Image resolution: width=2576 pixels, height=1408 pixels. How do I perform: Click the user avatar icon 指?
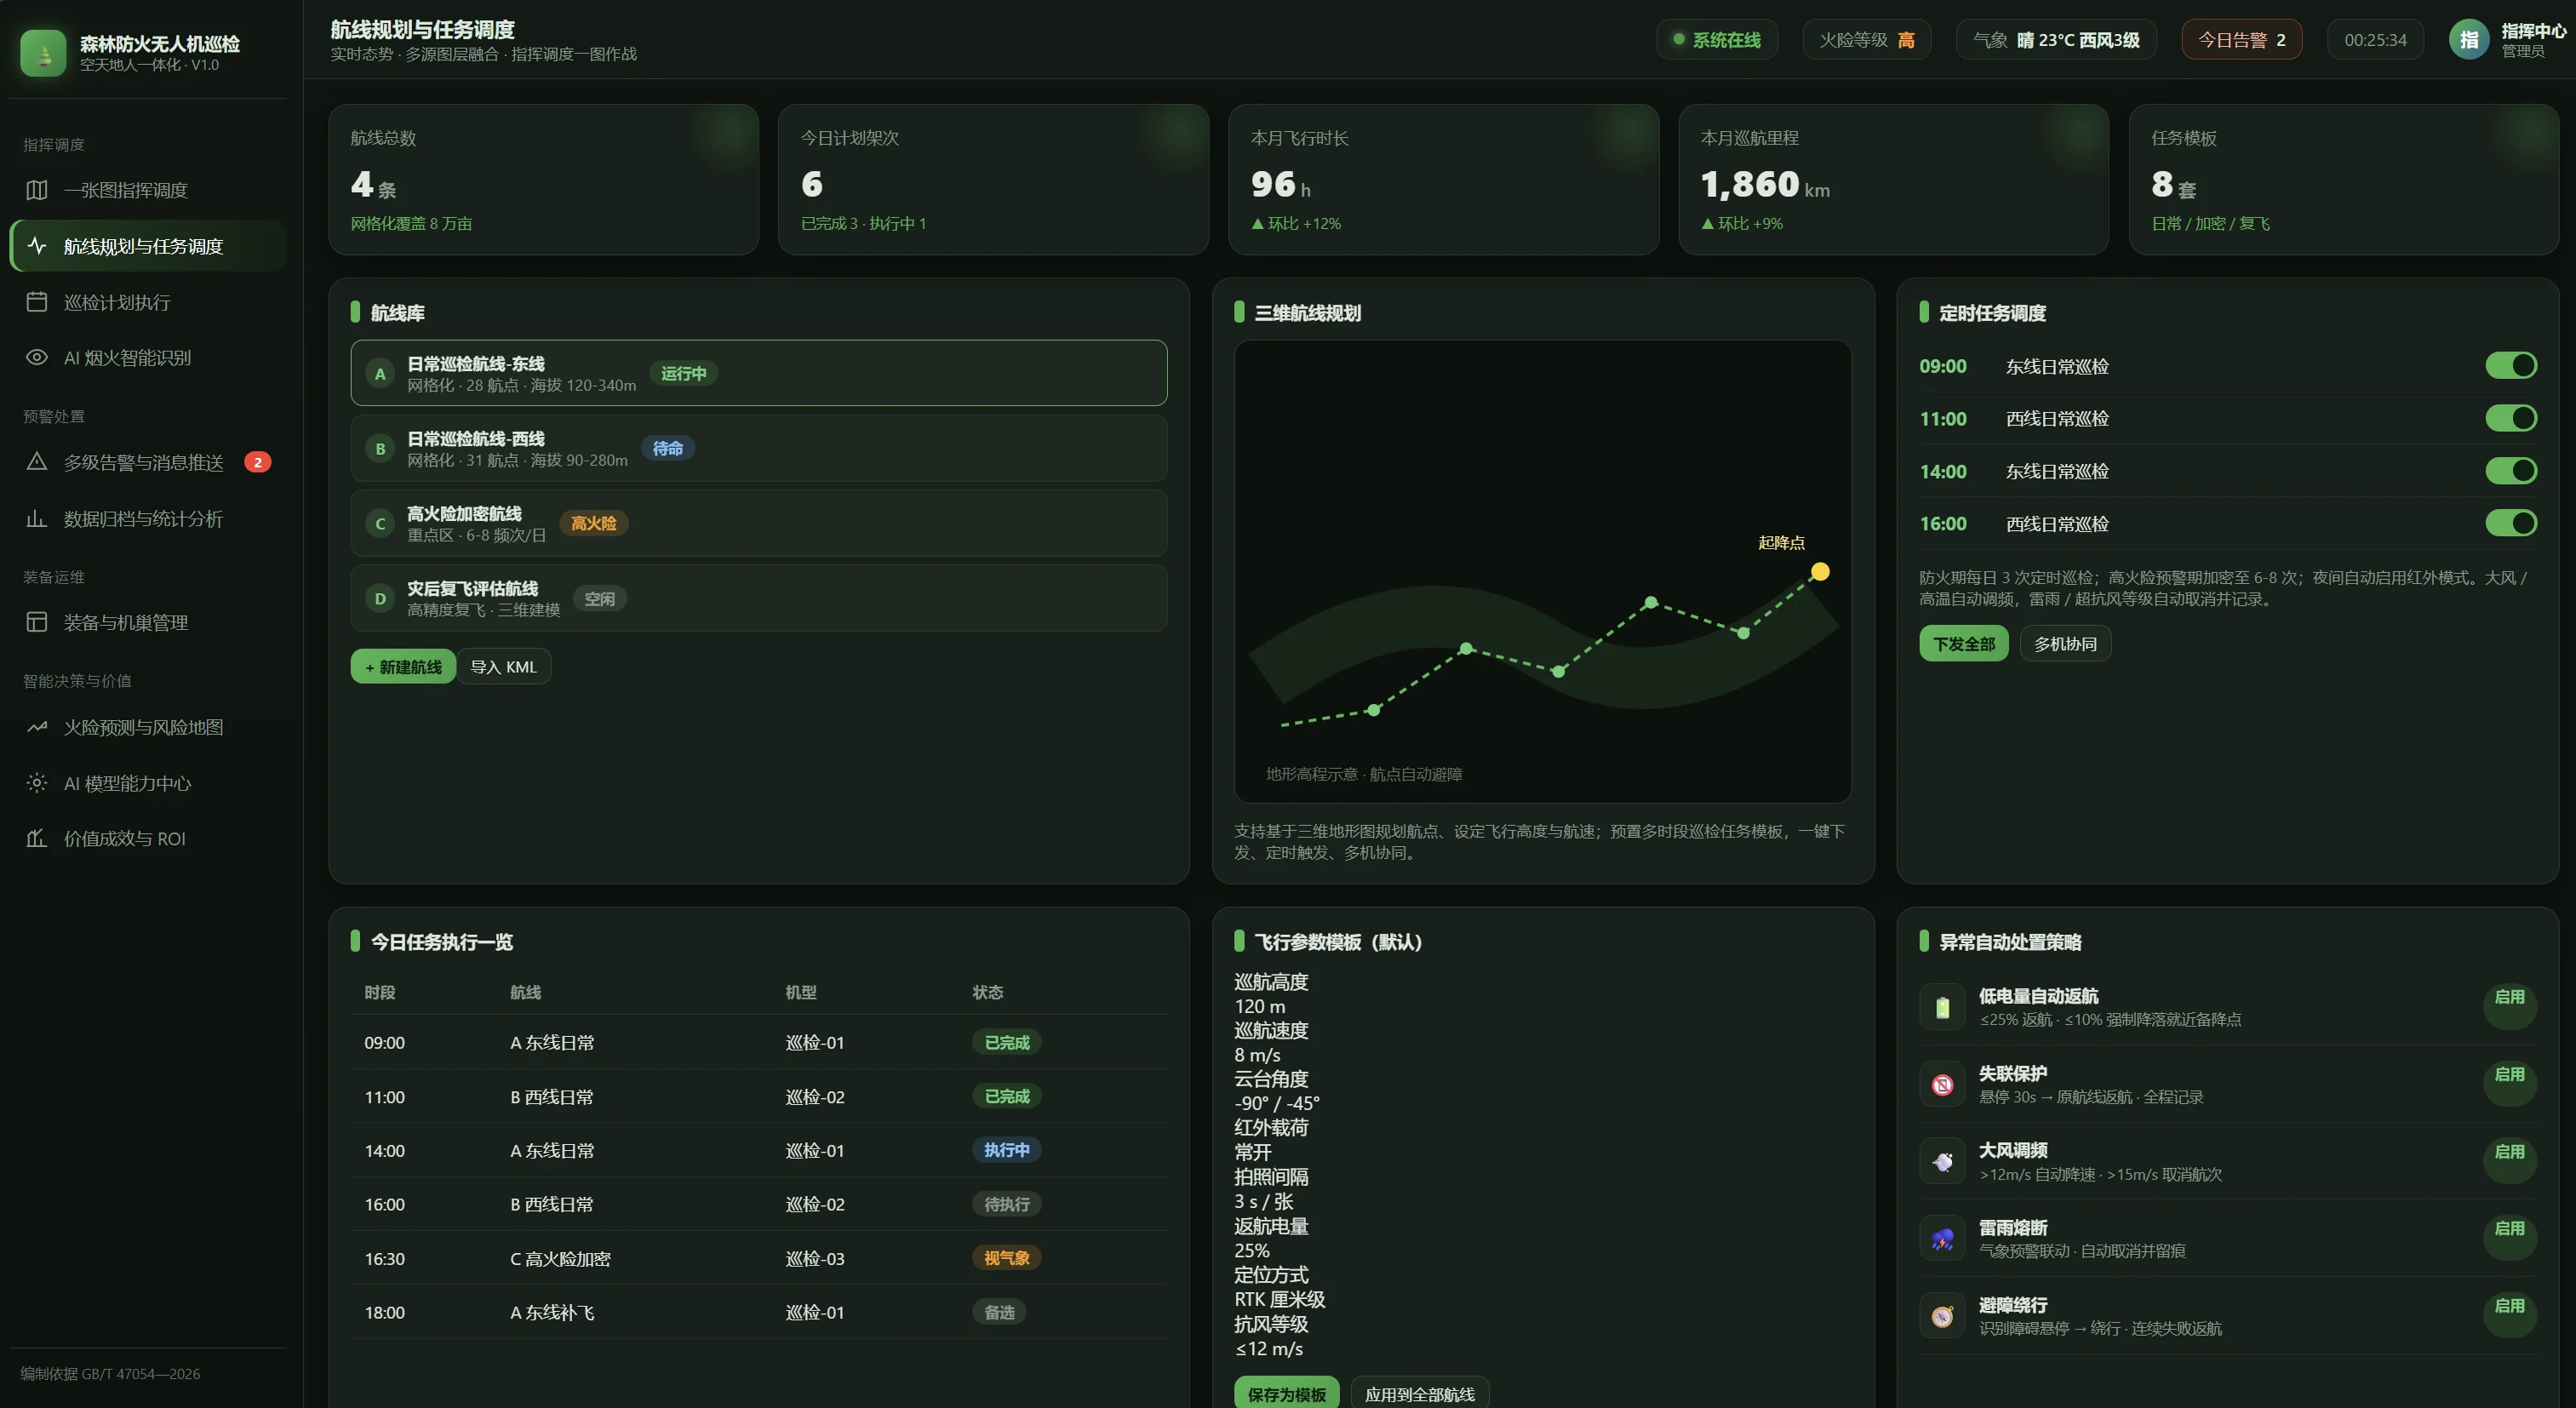click(x=2468, y=40)
